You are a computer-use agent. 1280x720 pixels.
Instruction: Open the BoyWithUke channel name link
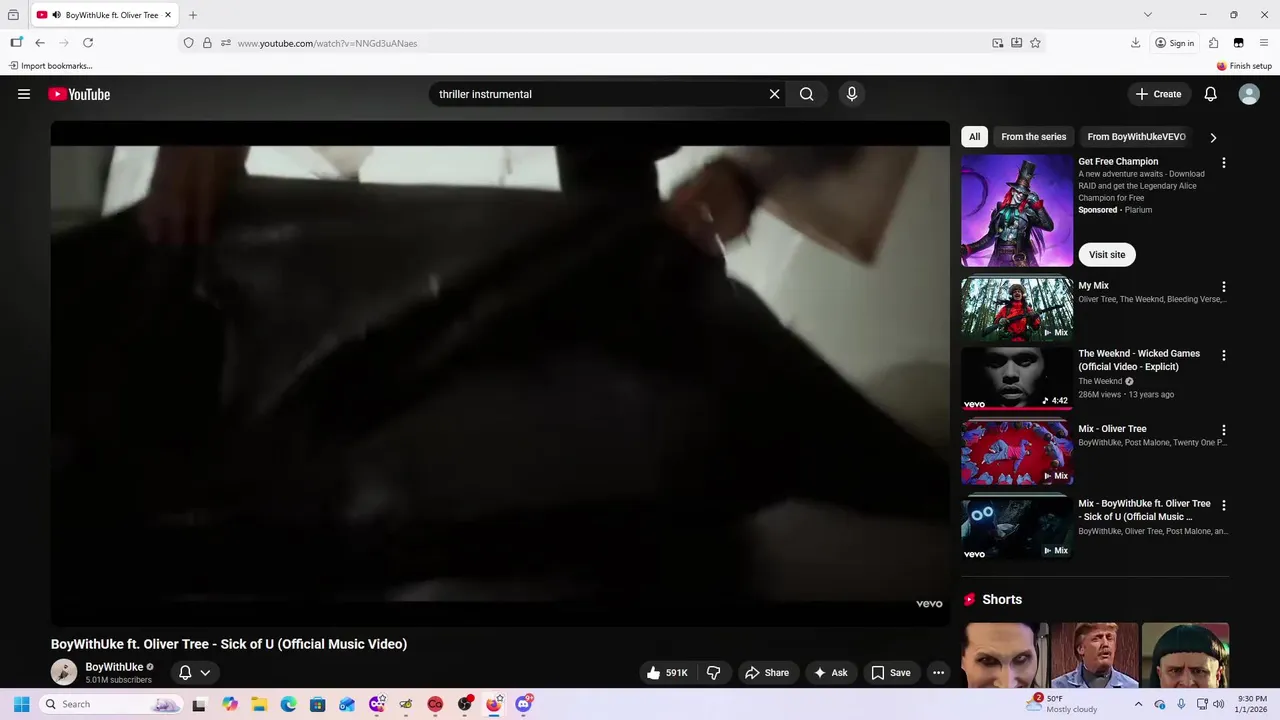[114, 667]
